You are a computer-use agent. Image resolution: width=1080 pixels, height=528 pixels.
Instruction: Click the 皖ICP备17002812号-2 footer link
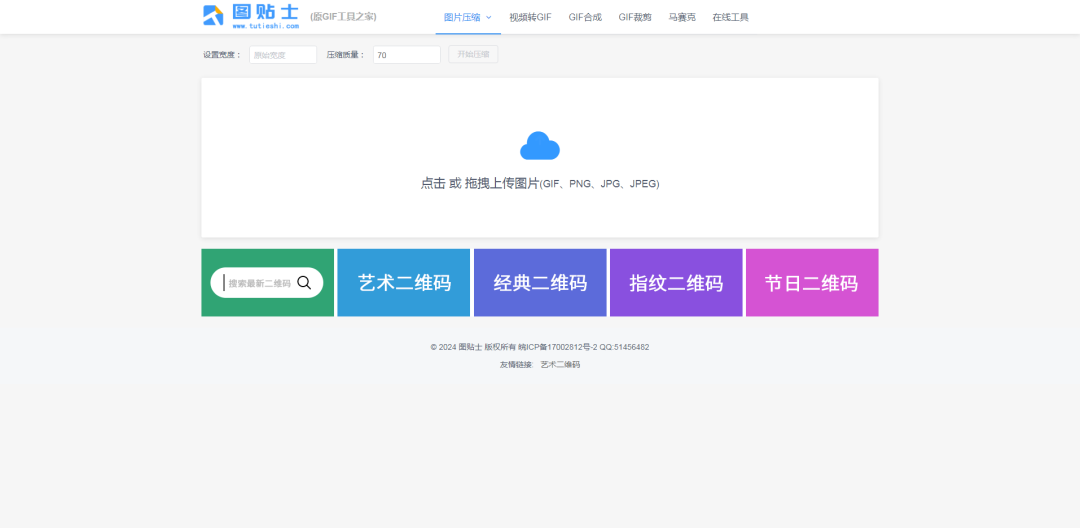(557, 347)
